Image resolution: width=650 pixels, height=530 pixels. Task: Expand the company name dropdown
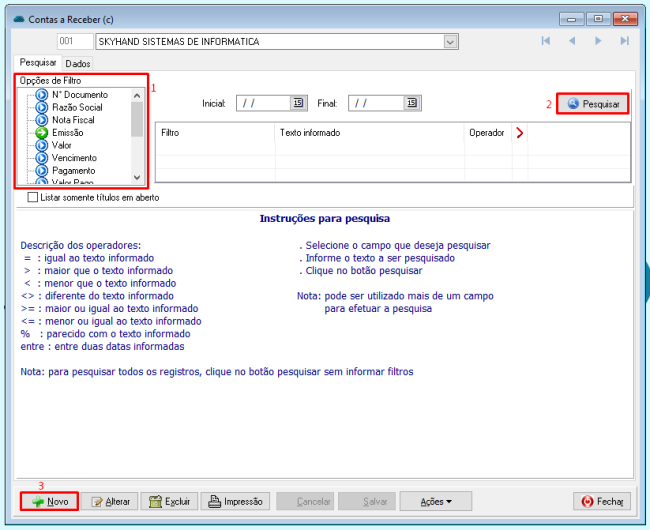click(450, 42)
